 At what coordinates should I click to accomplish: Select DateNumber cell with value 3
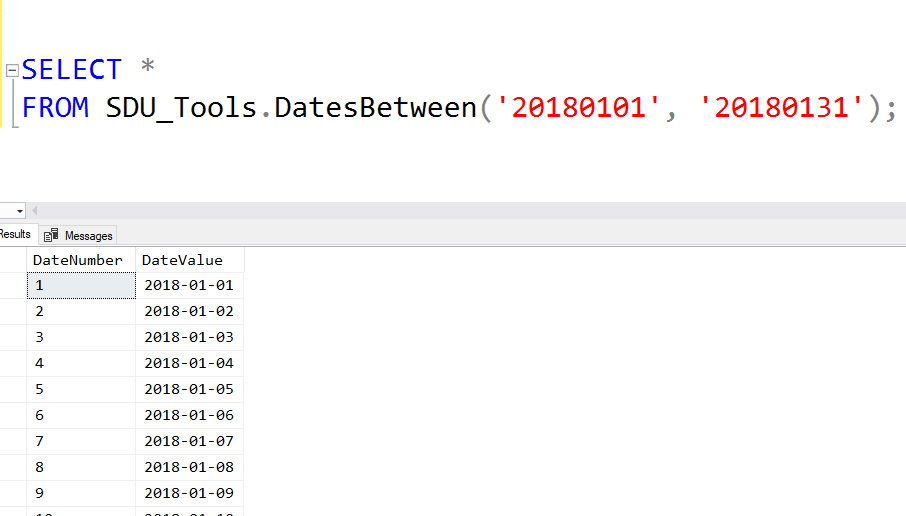point(81,337)
